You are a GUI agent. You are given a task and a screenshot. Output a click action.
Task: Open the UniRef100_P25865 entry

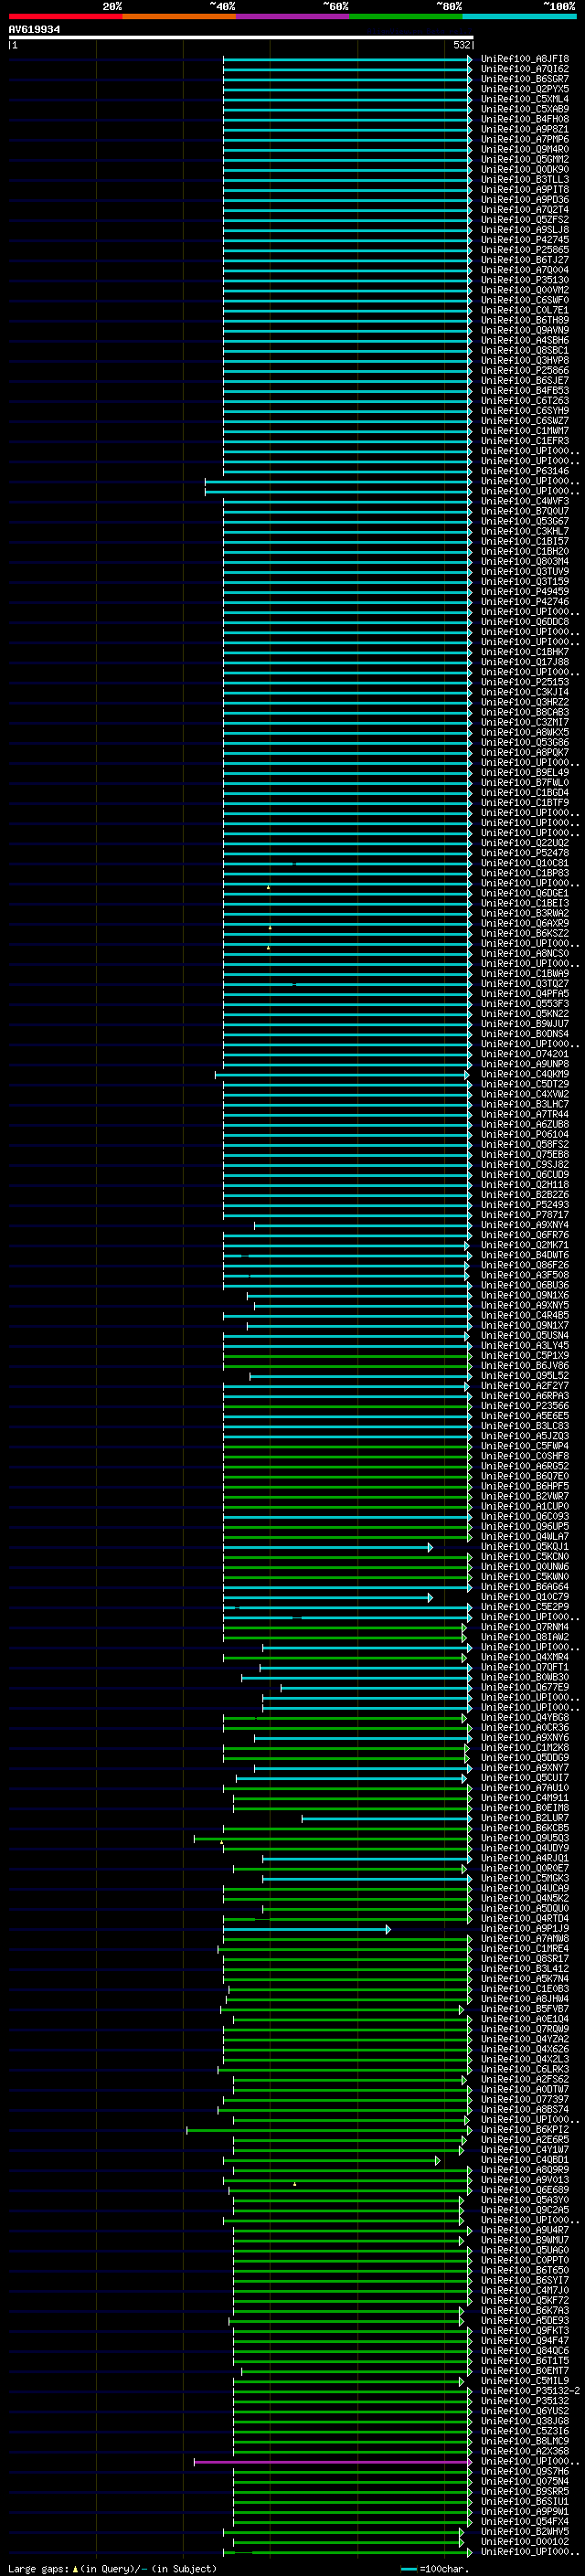point(525,250)
